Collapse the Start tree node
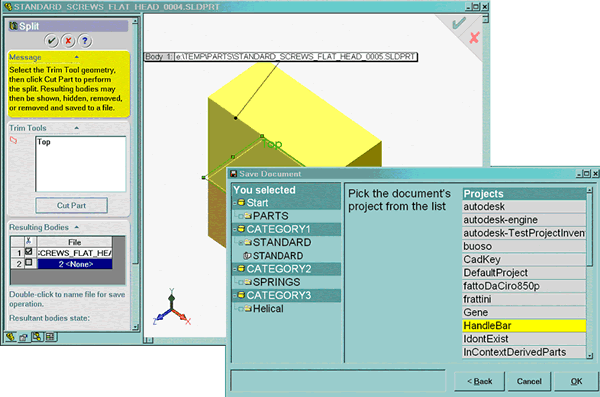 click(x=235, y=203)
